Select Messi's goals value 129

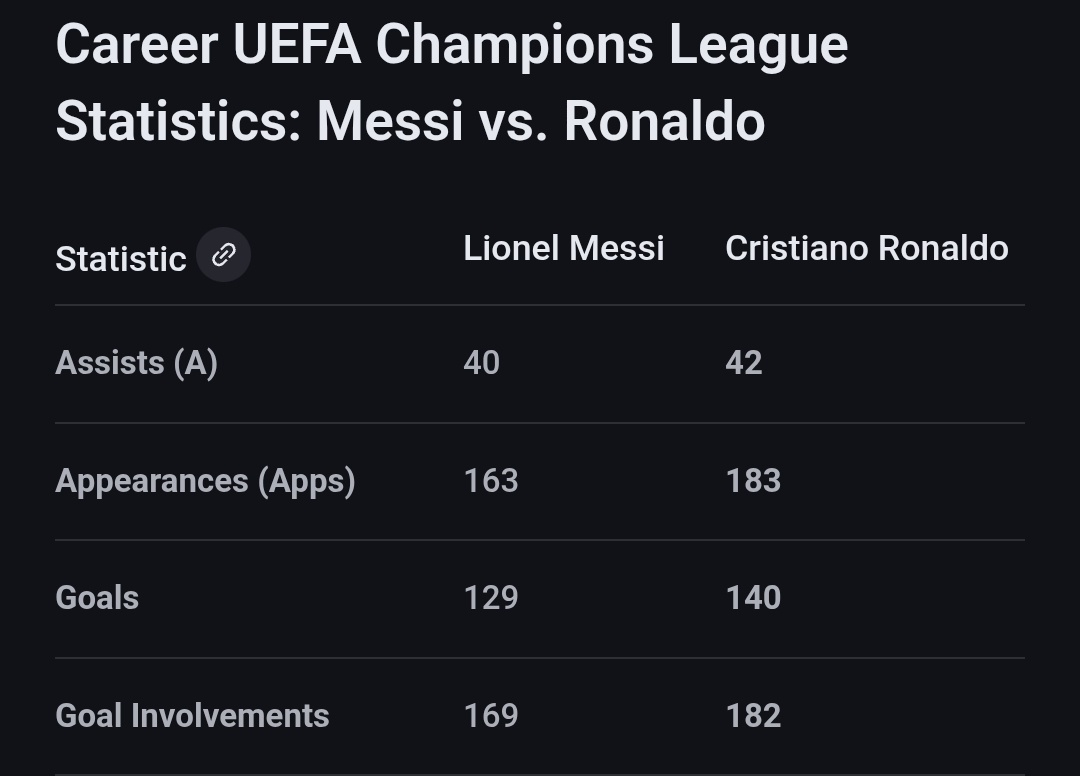pyautogui.click(x=490, y=598)
